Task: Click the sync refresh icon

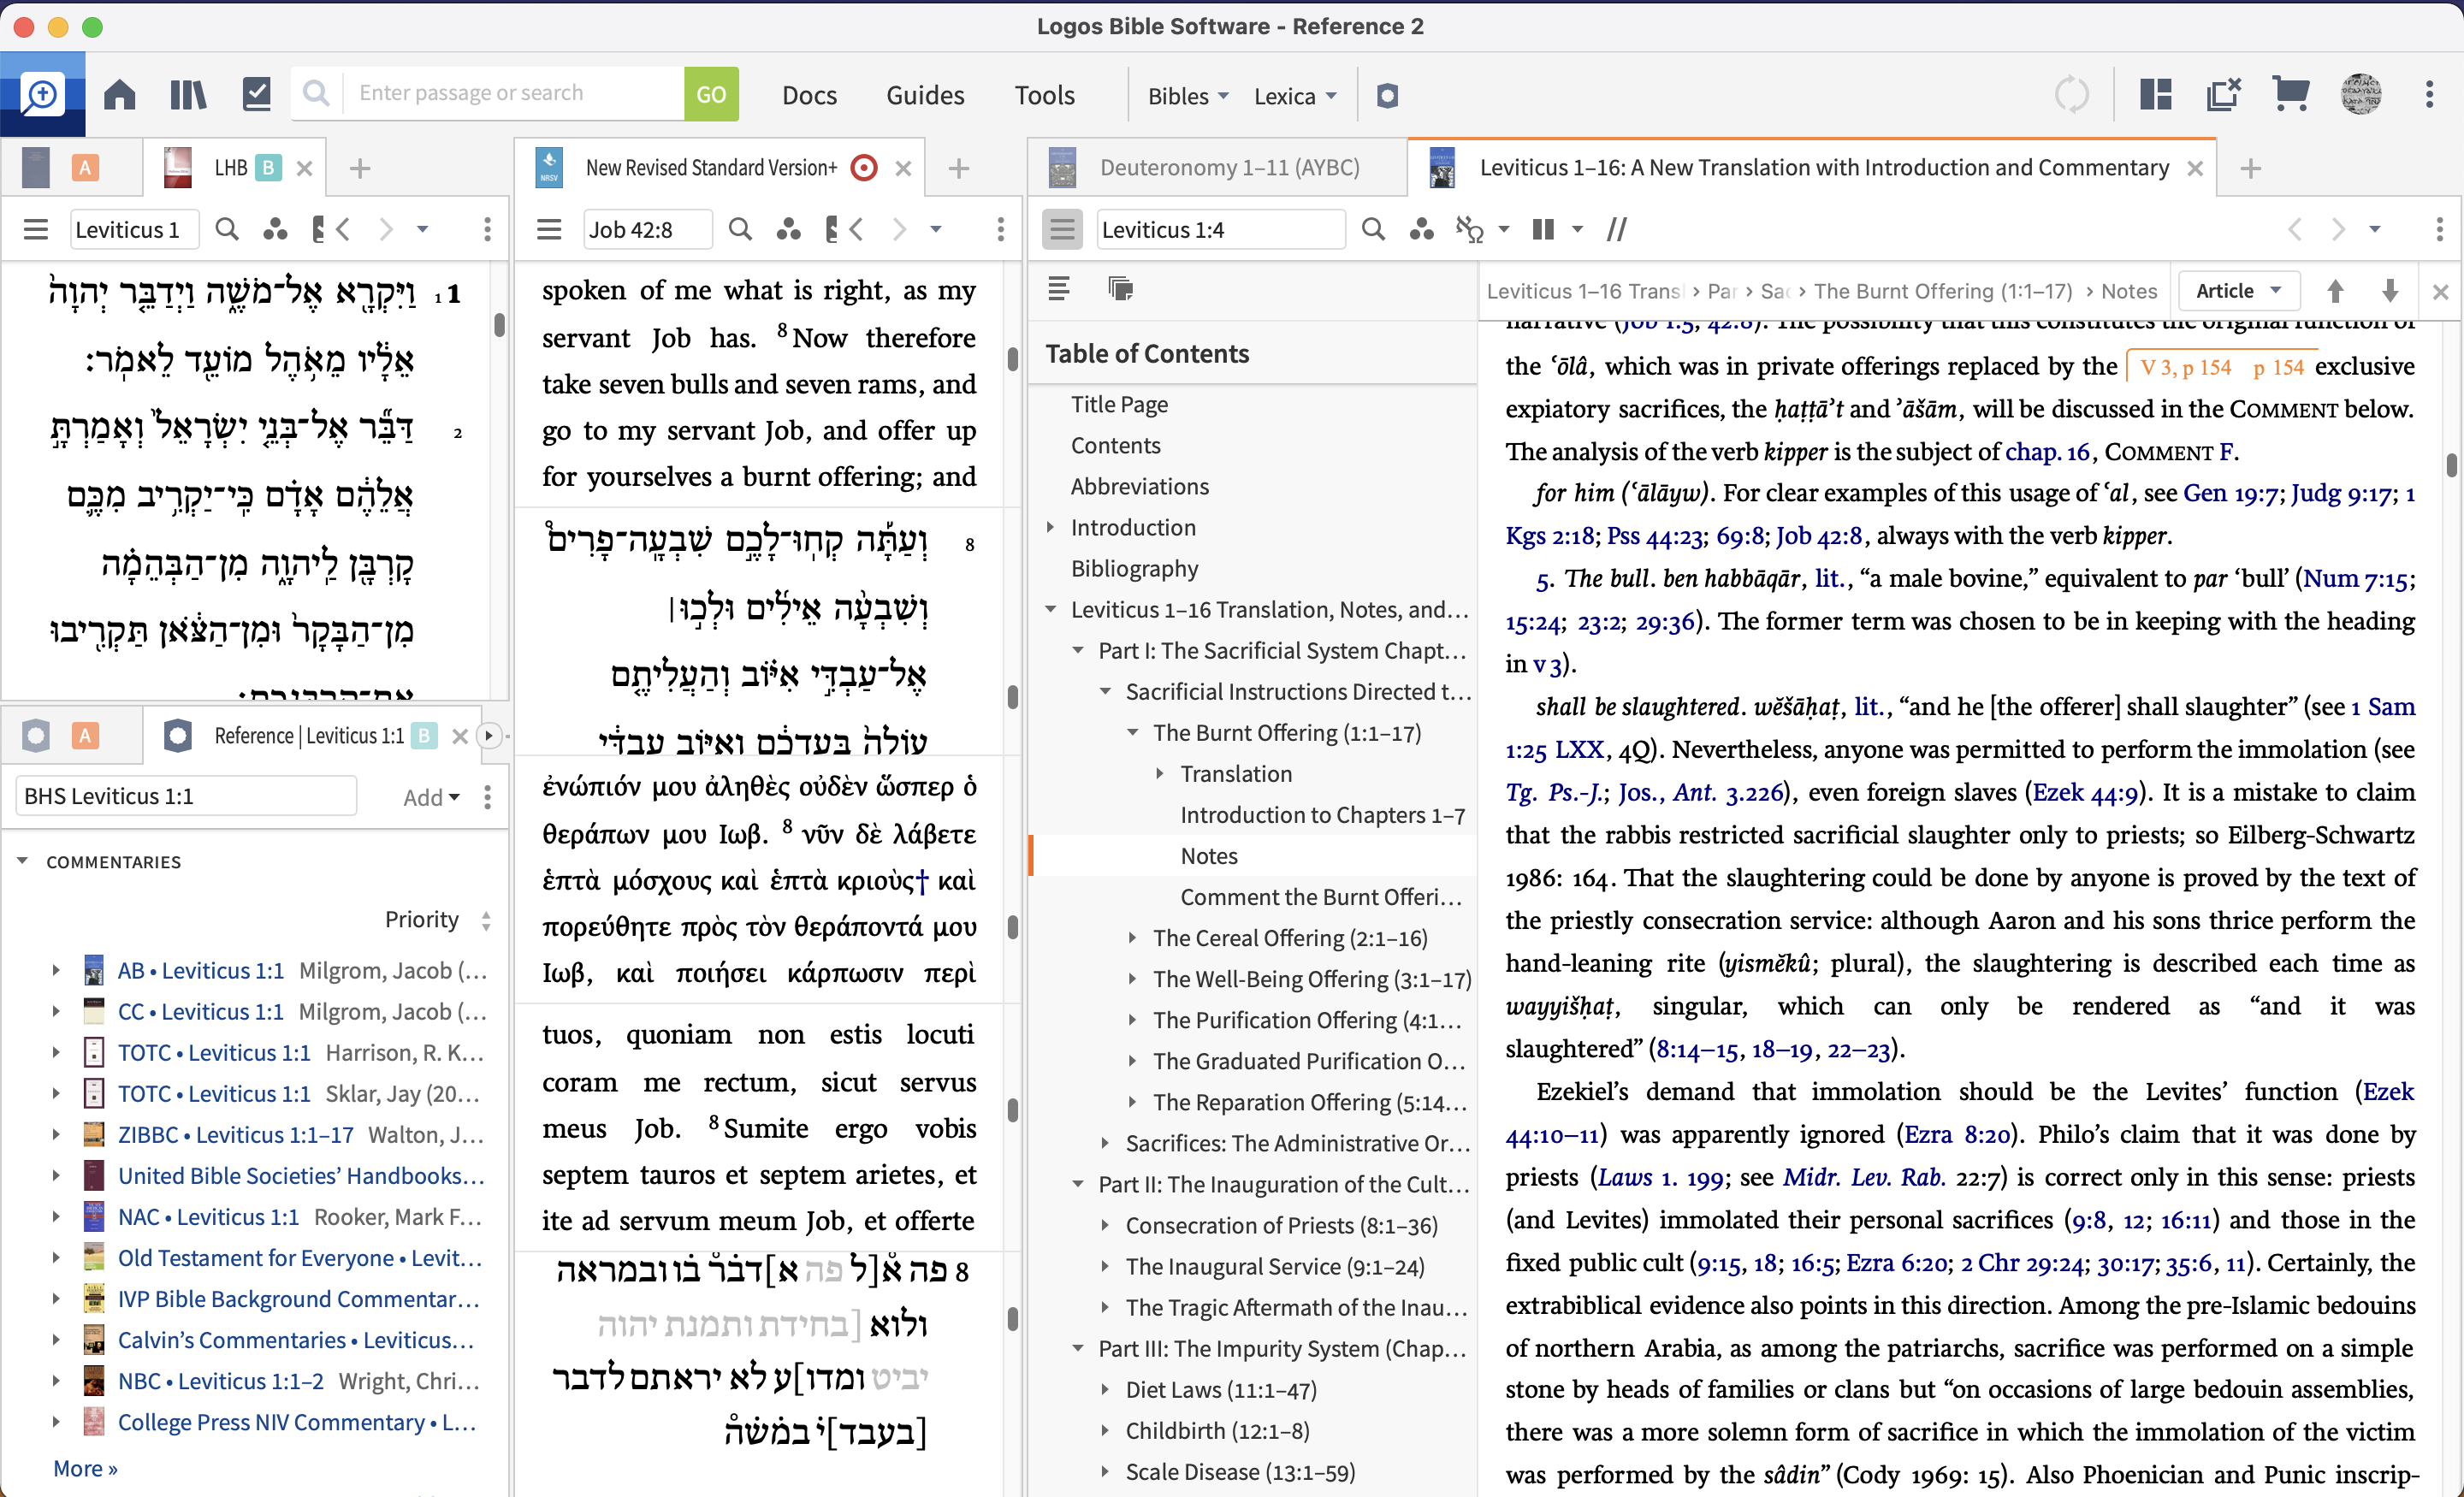Action: [2071, 95]
